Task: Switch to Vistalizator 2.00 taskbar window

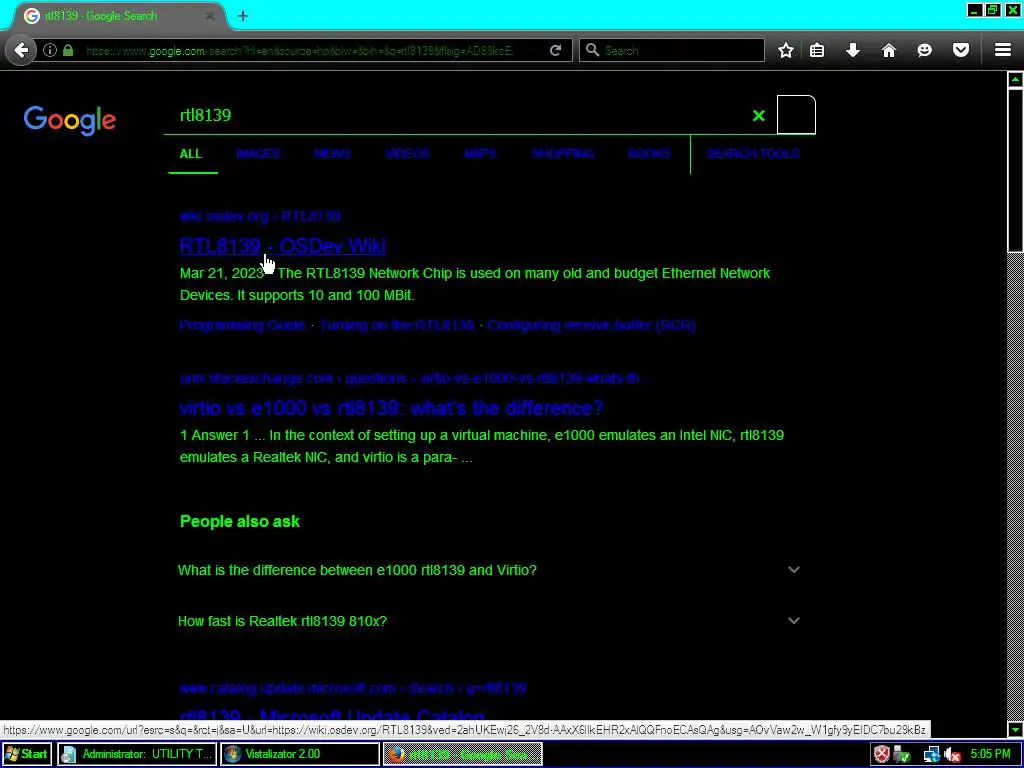Action: pos(300,754)
